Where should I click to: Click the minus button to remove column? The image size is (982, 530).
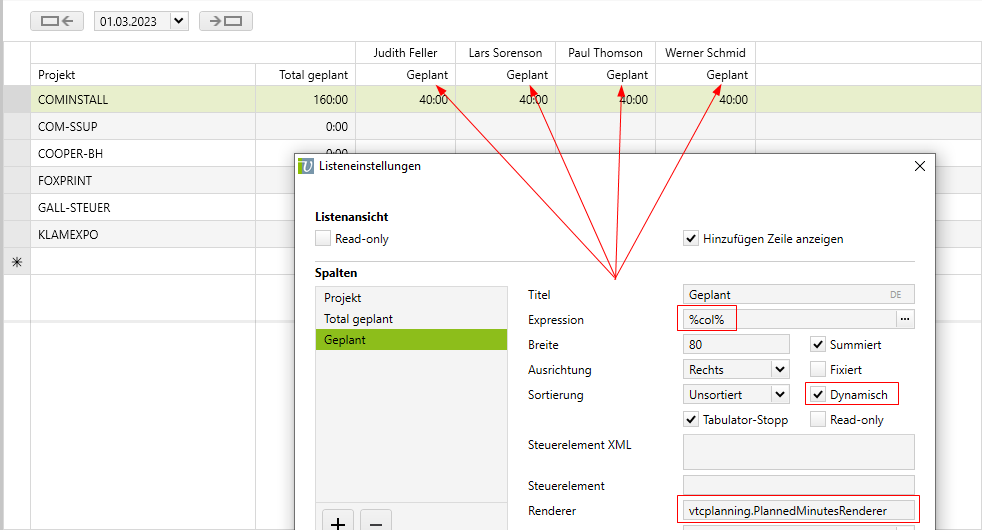coord(374,522)
